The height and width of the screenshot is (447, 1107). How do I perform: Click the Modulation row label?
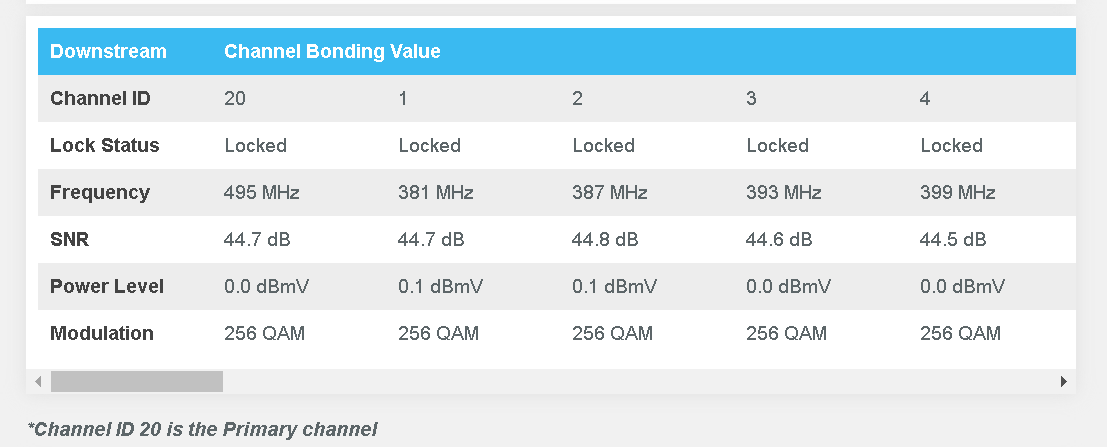pos(102,333)
